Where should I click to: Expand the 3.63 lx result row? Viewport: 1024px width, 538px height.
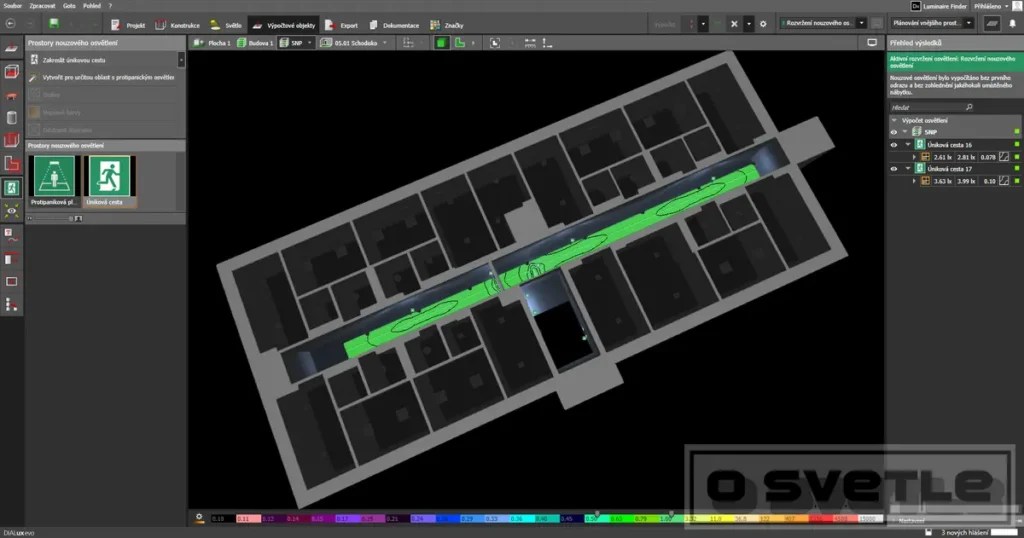point(914,181)
